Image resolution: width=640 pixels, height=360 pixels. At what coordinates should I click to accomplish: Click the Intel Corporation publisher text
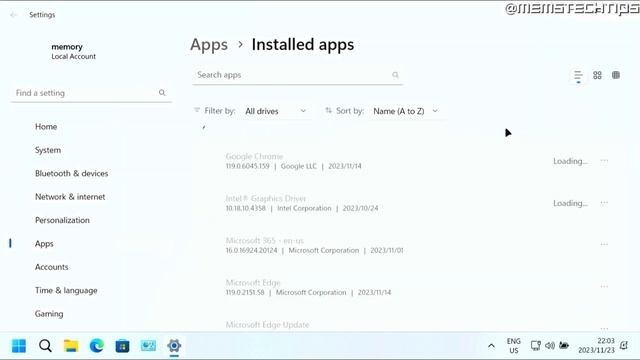click(x=304, y=208)
